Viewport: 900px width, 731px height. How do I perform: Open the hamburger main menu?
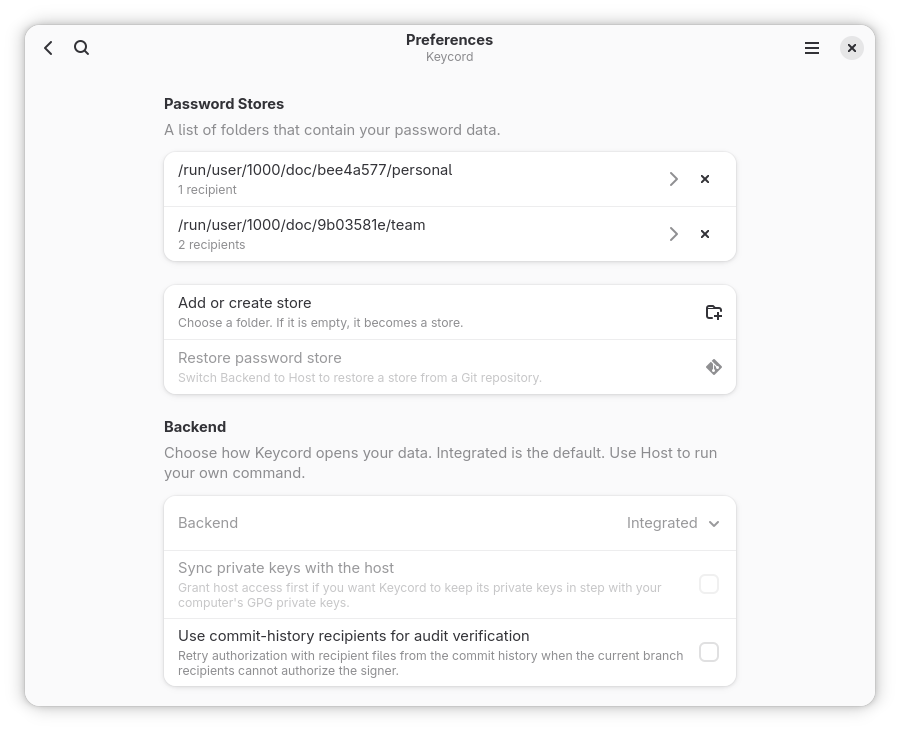pos(812,48)
